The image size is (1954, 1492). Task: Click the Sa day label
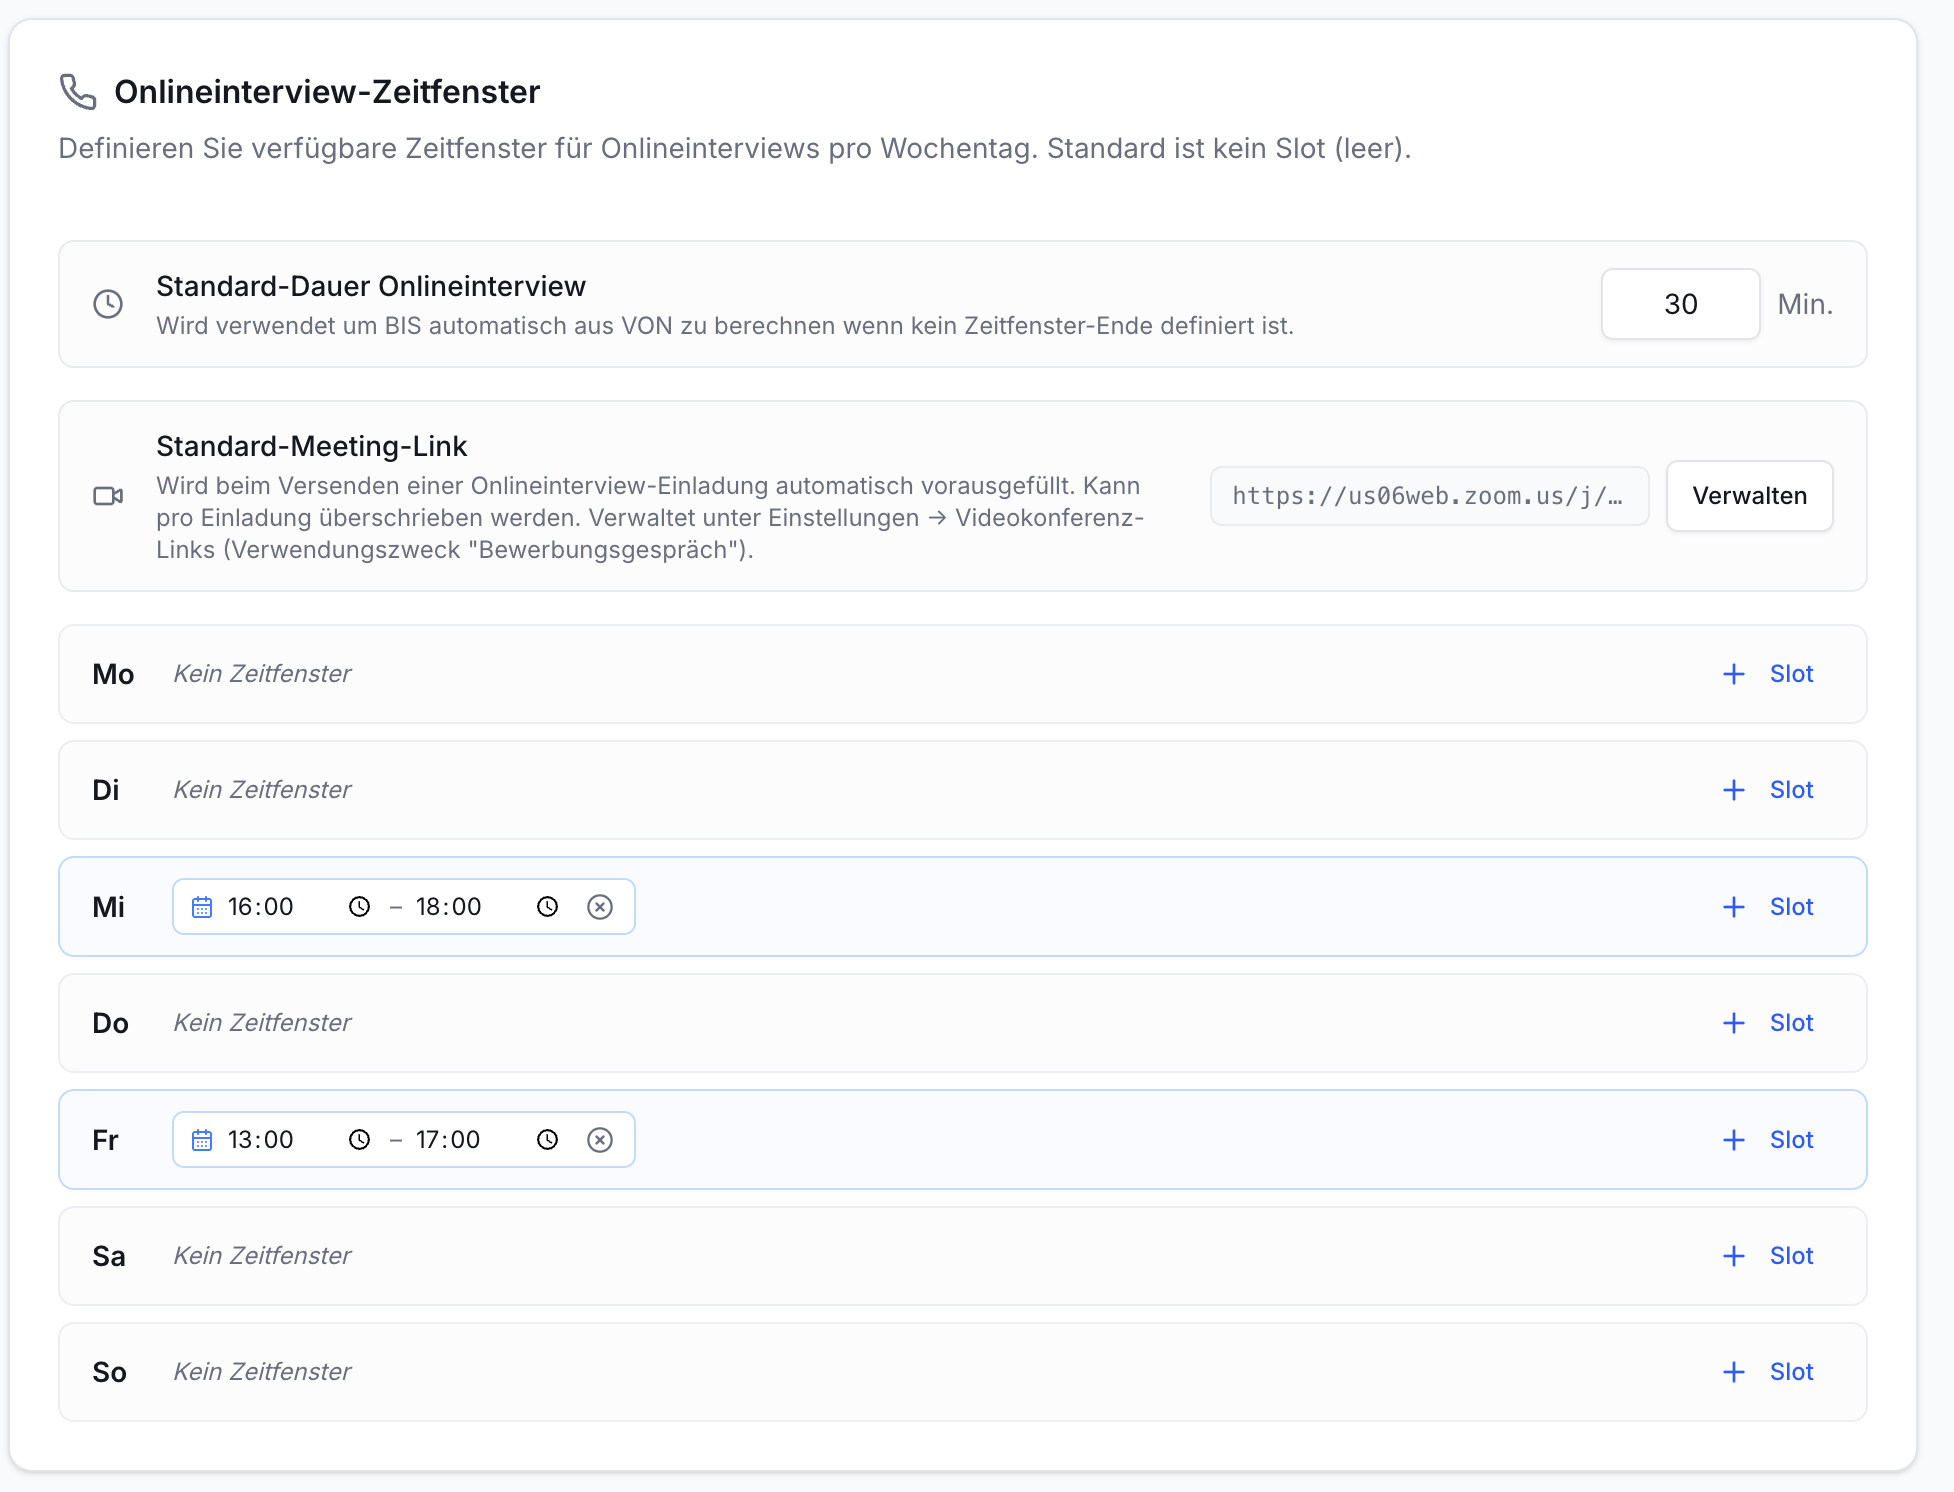tap(109, 1256)
